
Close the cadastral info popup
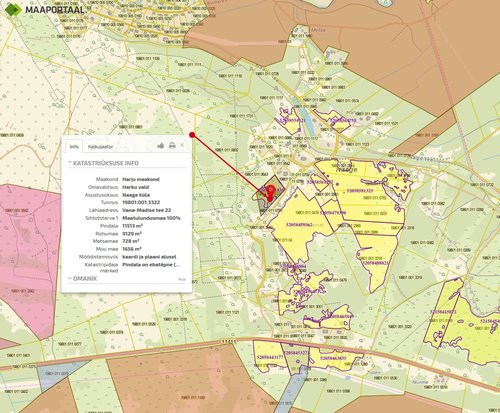182,145
